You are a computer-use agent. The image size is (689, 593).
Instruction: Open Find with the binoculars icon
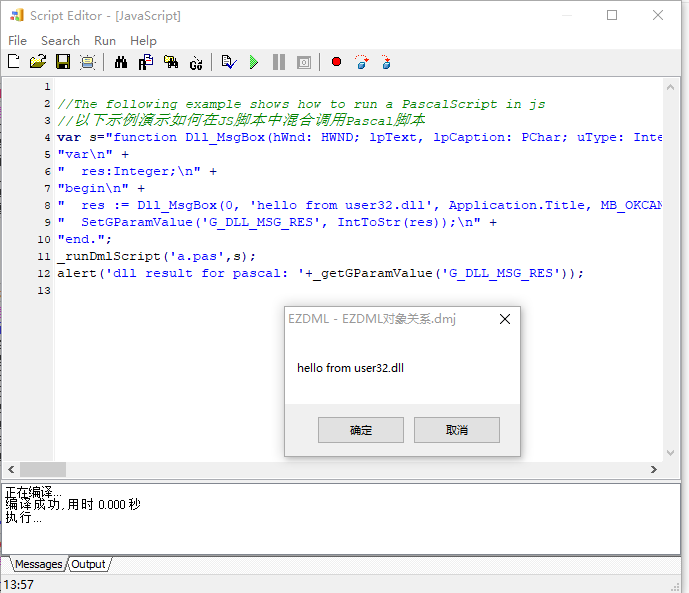121,62
